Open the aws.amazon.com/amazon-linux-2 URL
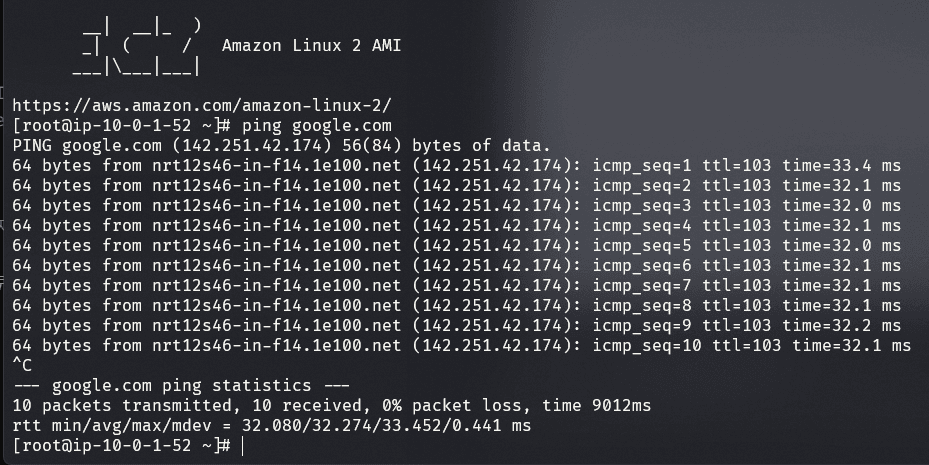 [201, 104]
